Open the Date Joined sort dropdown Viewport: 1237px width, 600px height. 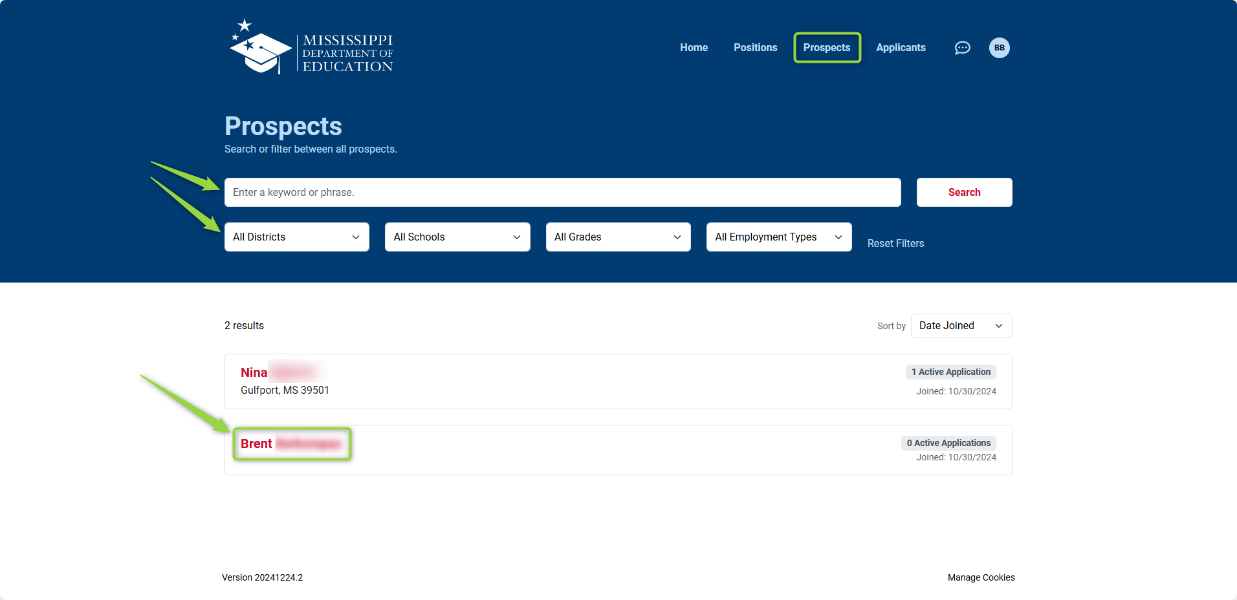point(960,325)
